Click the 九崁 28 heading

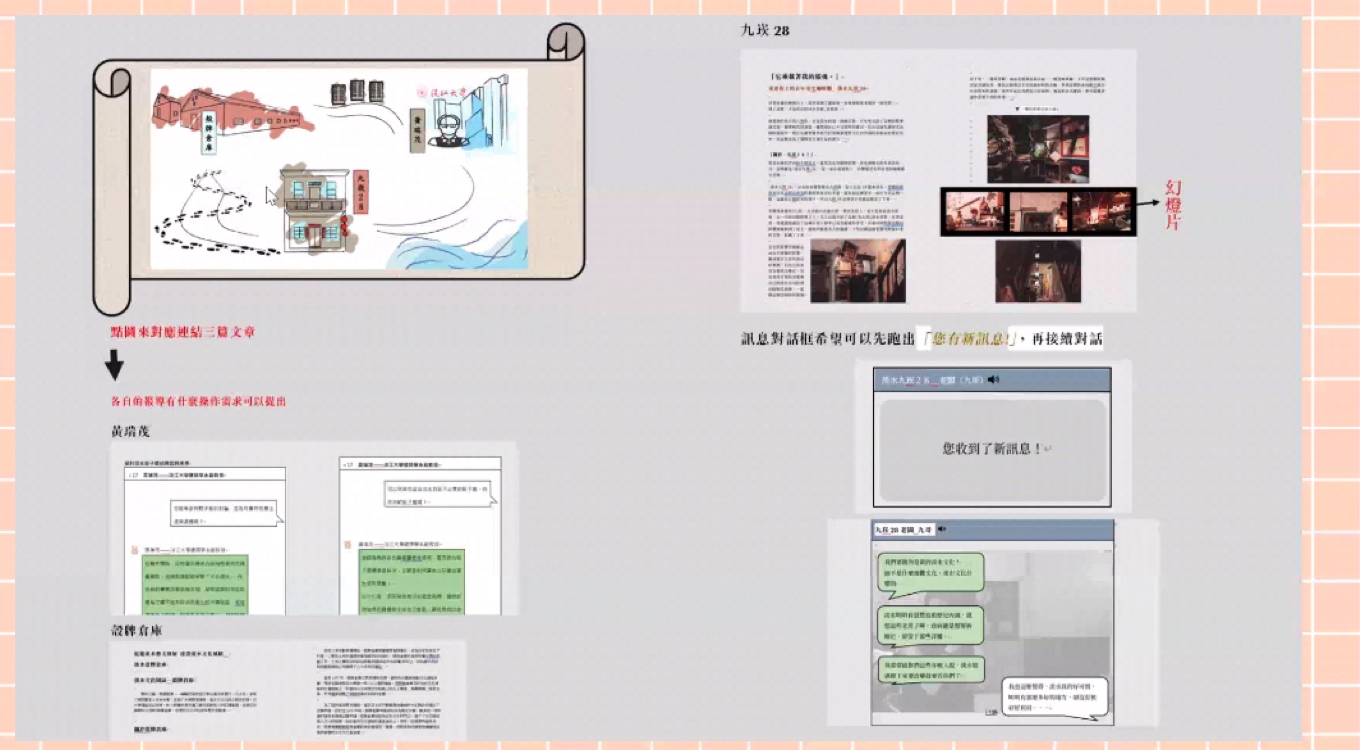(x=765, y=31)
